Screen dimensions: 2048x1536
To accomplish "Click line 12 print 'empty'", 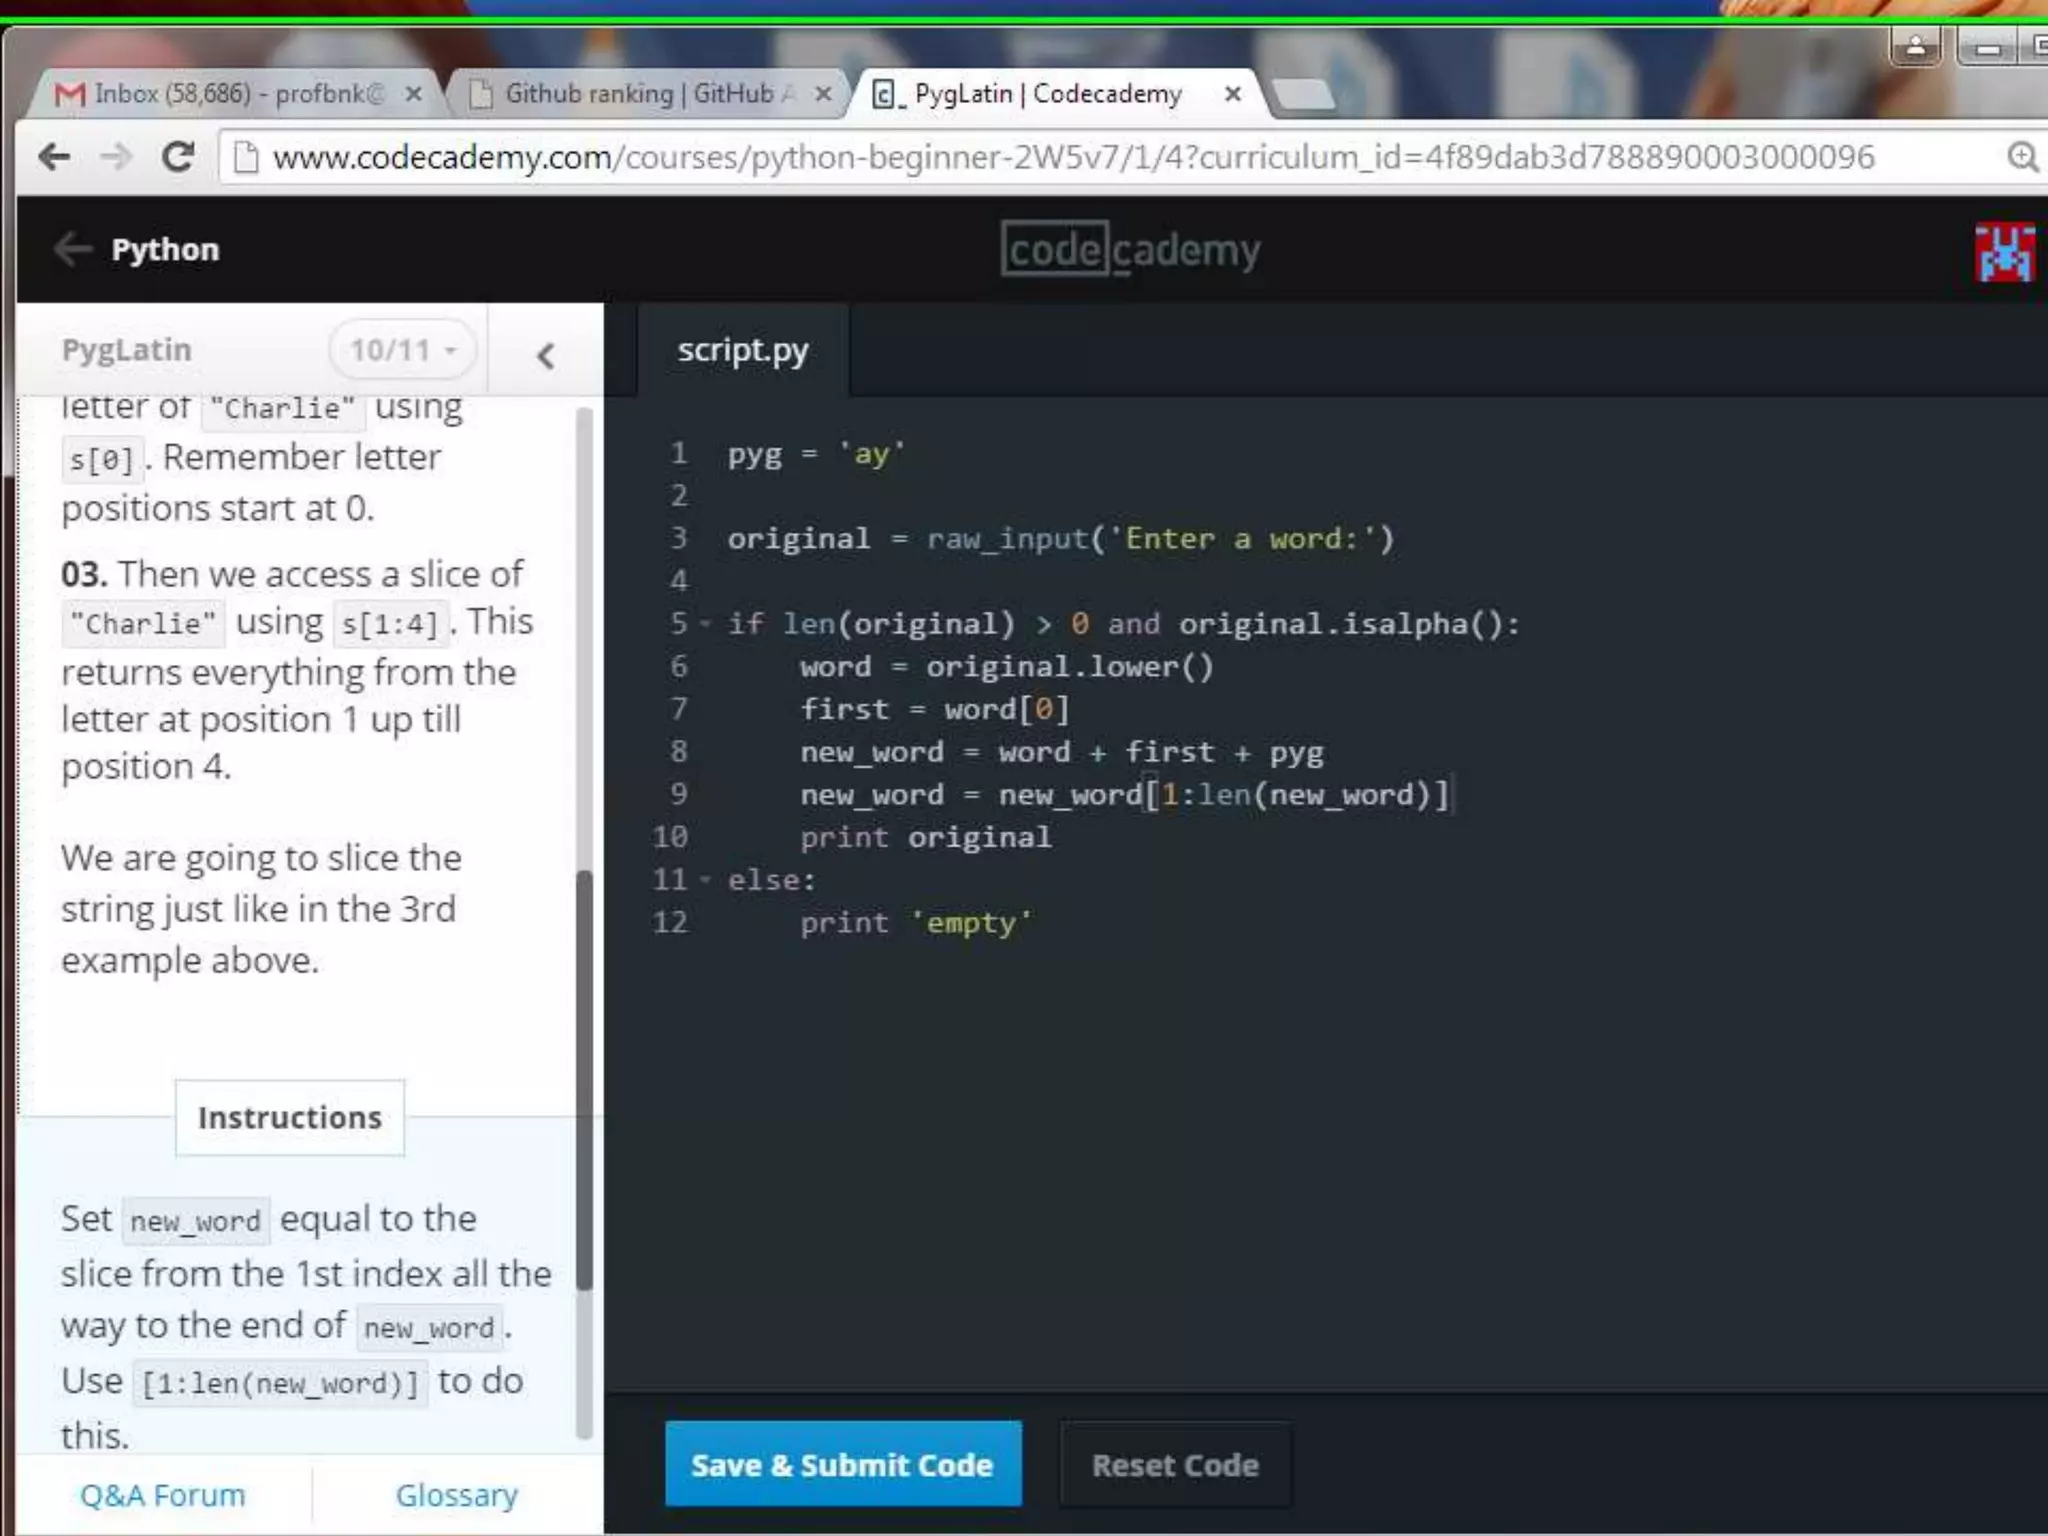I will coord(916,923).
